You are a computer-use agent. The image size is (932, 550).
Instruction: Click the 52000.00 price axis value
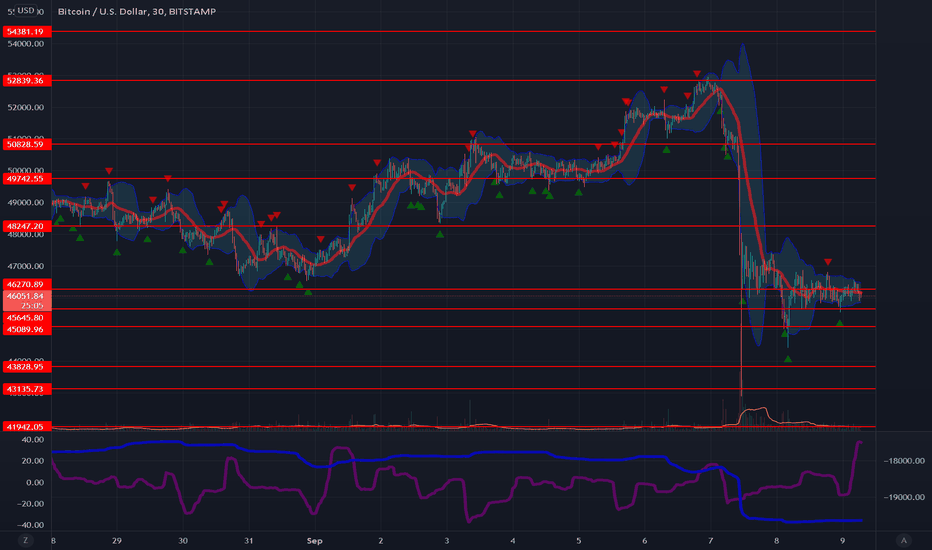click(x=26, y=108)
